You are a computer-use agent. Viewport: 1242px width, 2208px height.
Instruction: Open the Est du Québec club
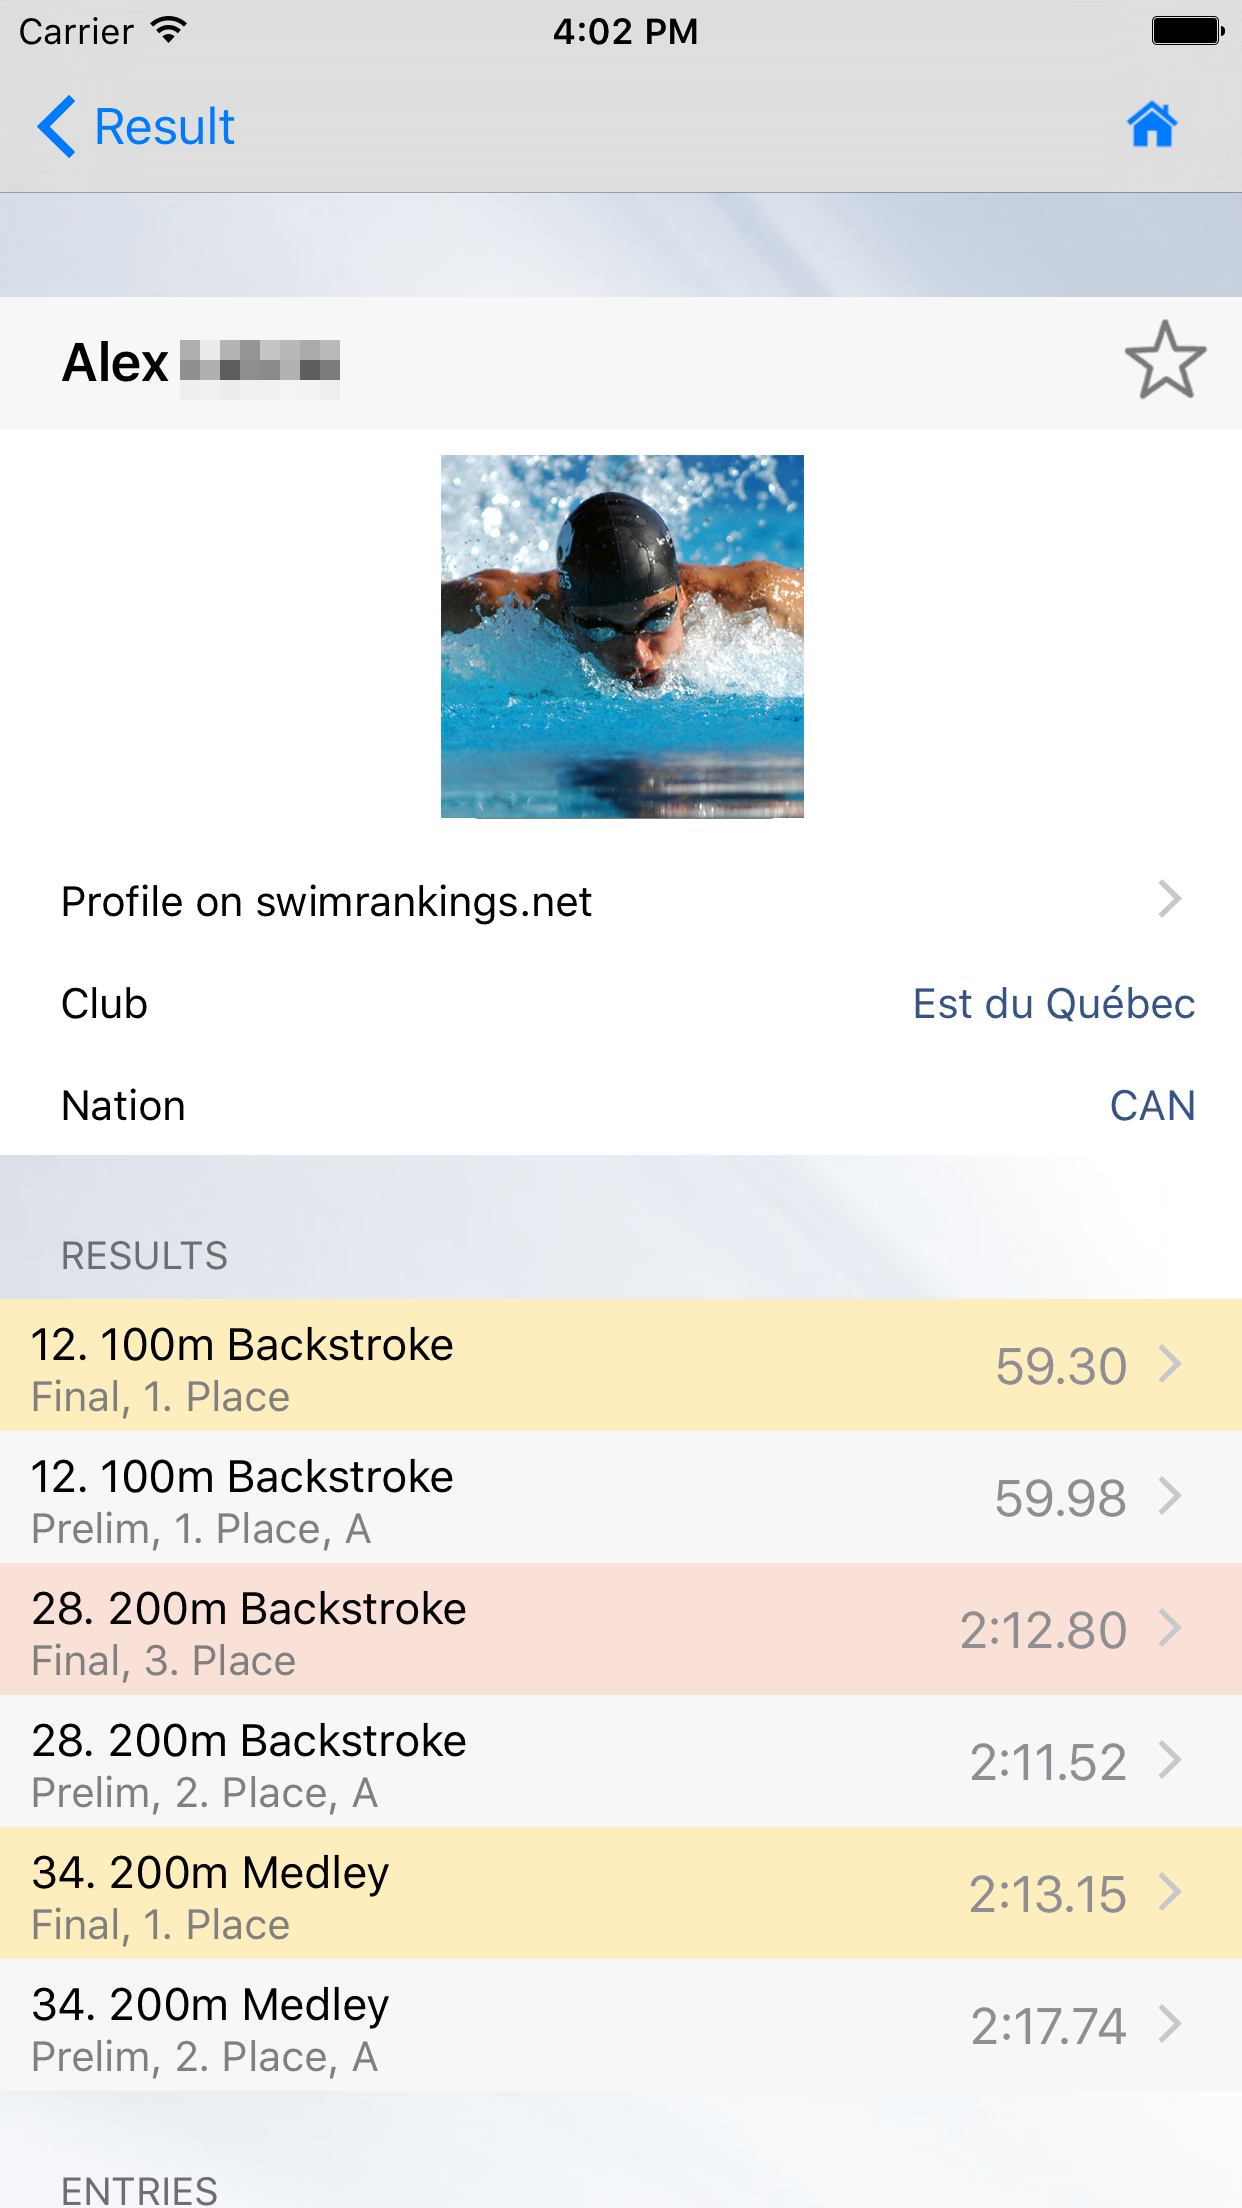[1053, 1004]
